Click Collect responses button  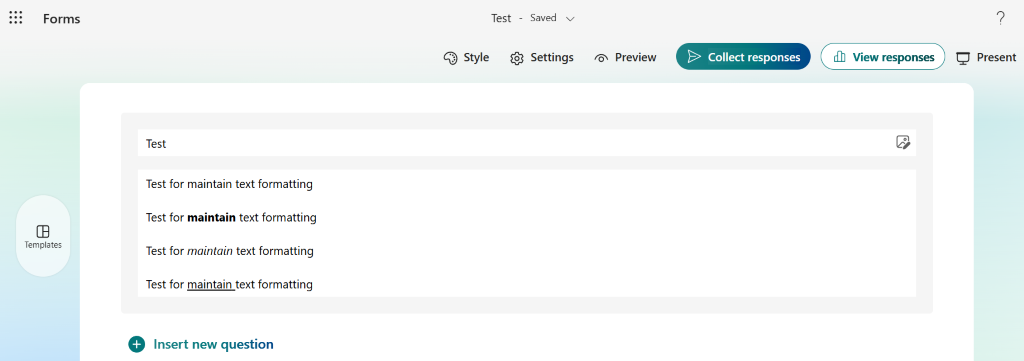[x=743, y=57]
